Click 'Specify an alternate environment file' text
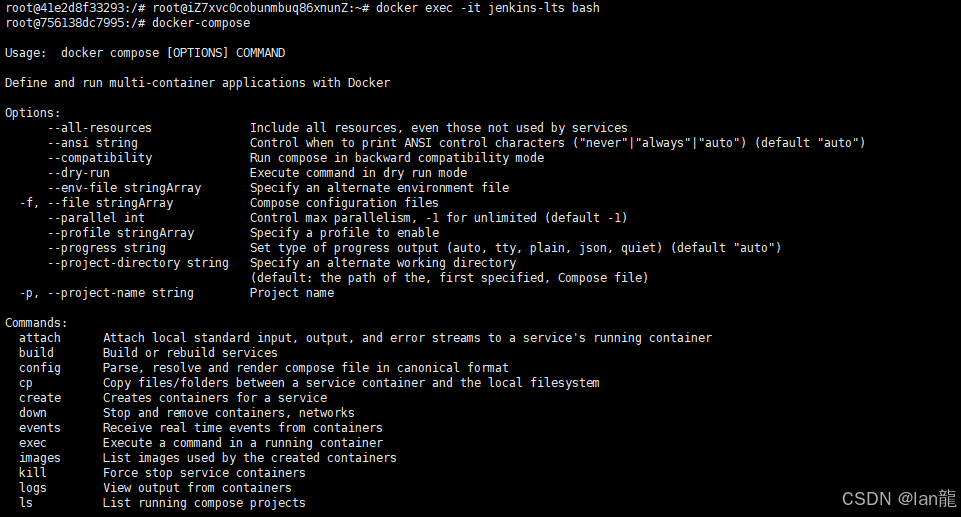 click(x=379, y=188)
